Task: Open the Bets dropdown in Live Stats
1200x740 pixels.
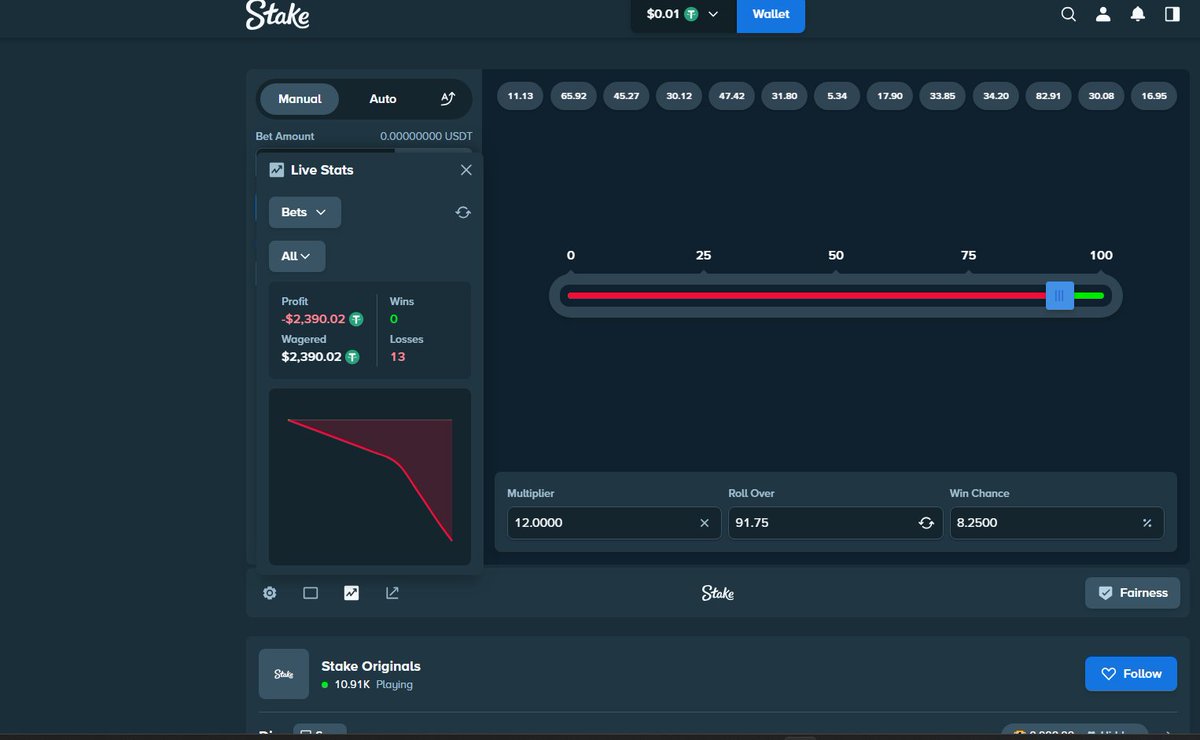Action: (305, 212)
